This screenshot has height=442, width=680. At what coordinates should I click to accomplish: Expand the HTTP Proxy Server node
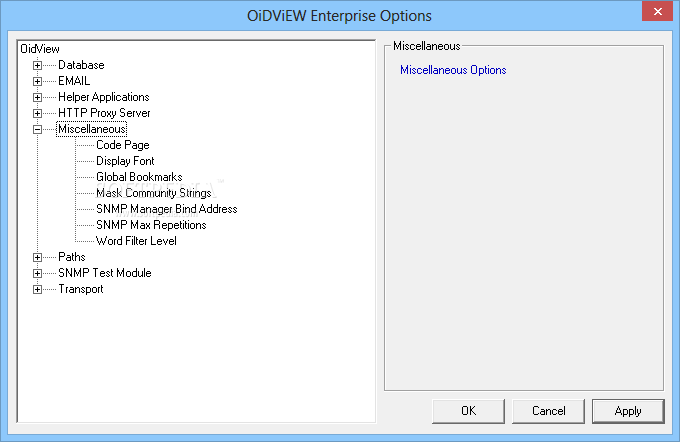37,114
